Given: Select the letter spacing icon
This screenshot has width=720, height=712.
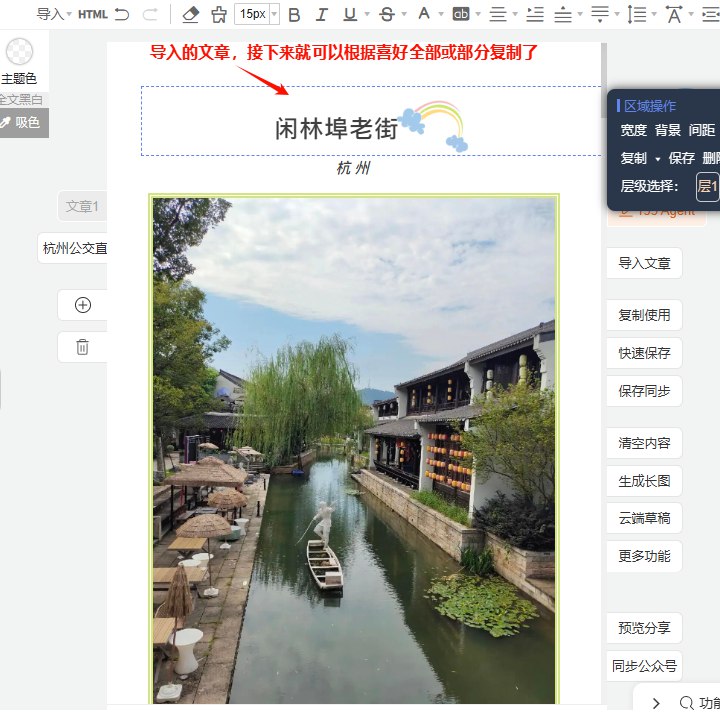Looking at the screenshot, I should tap(674, 15).
